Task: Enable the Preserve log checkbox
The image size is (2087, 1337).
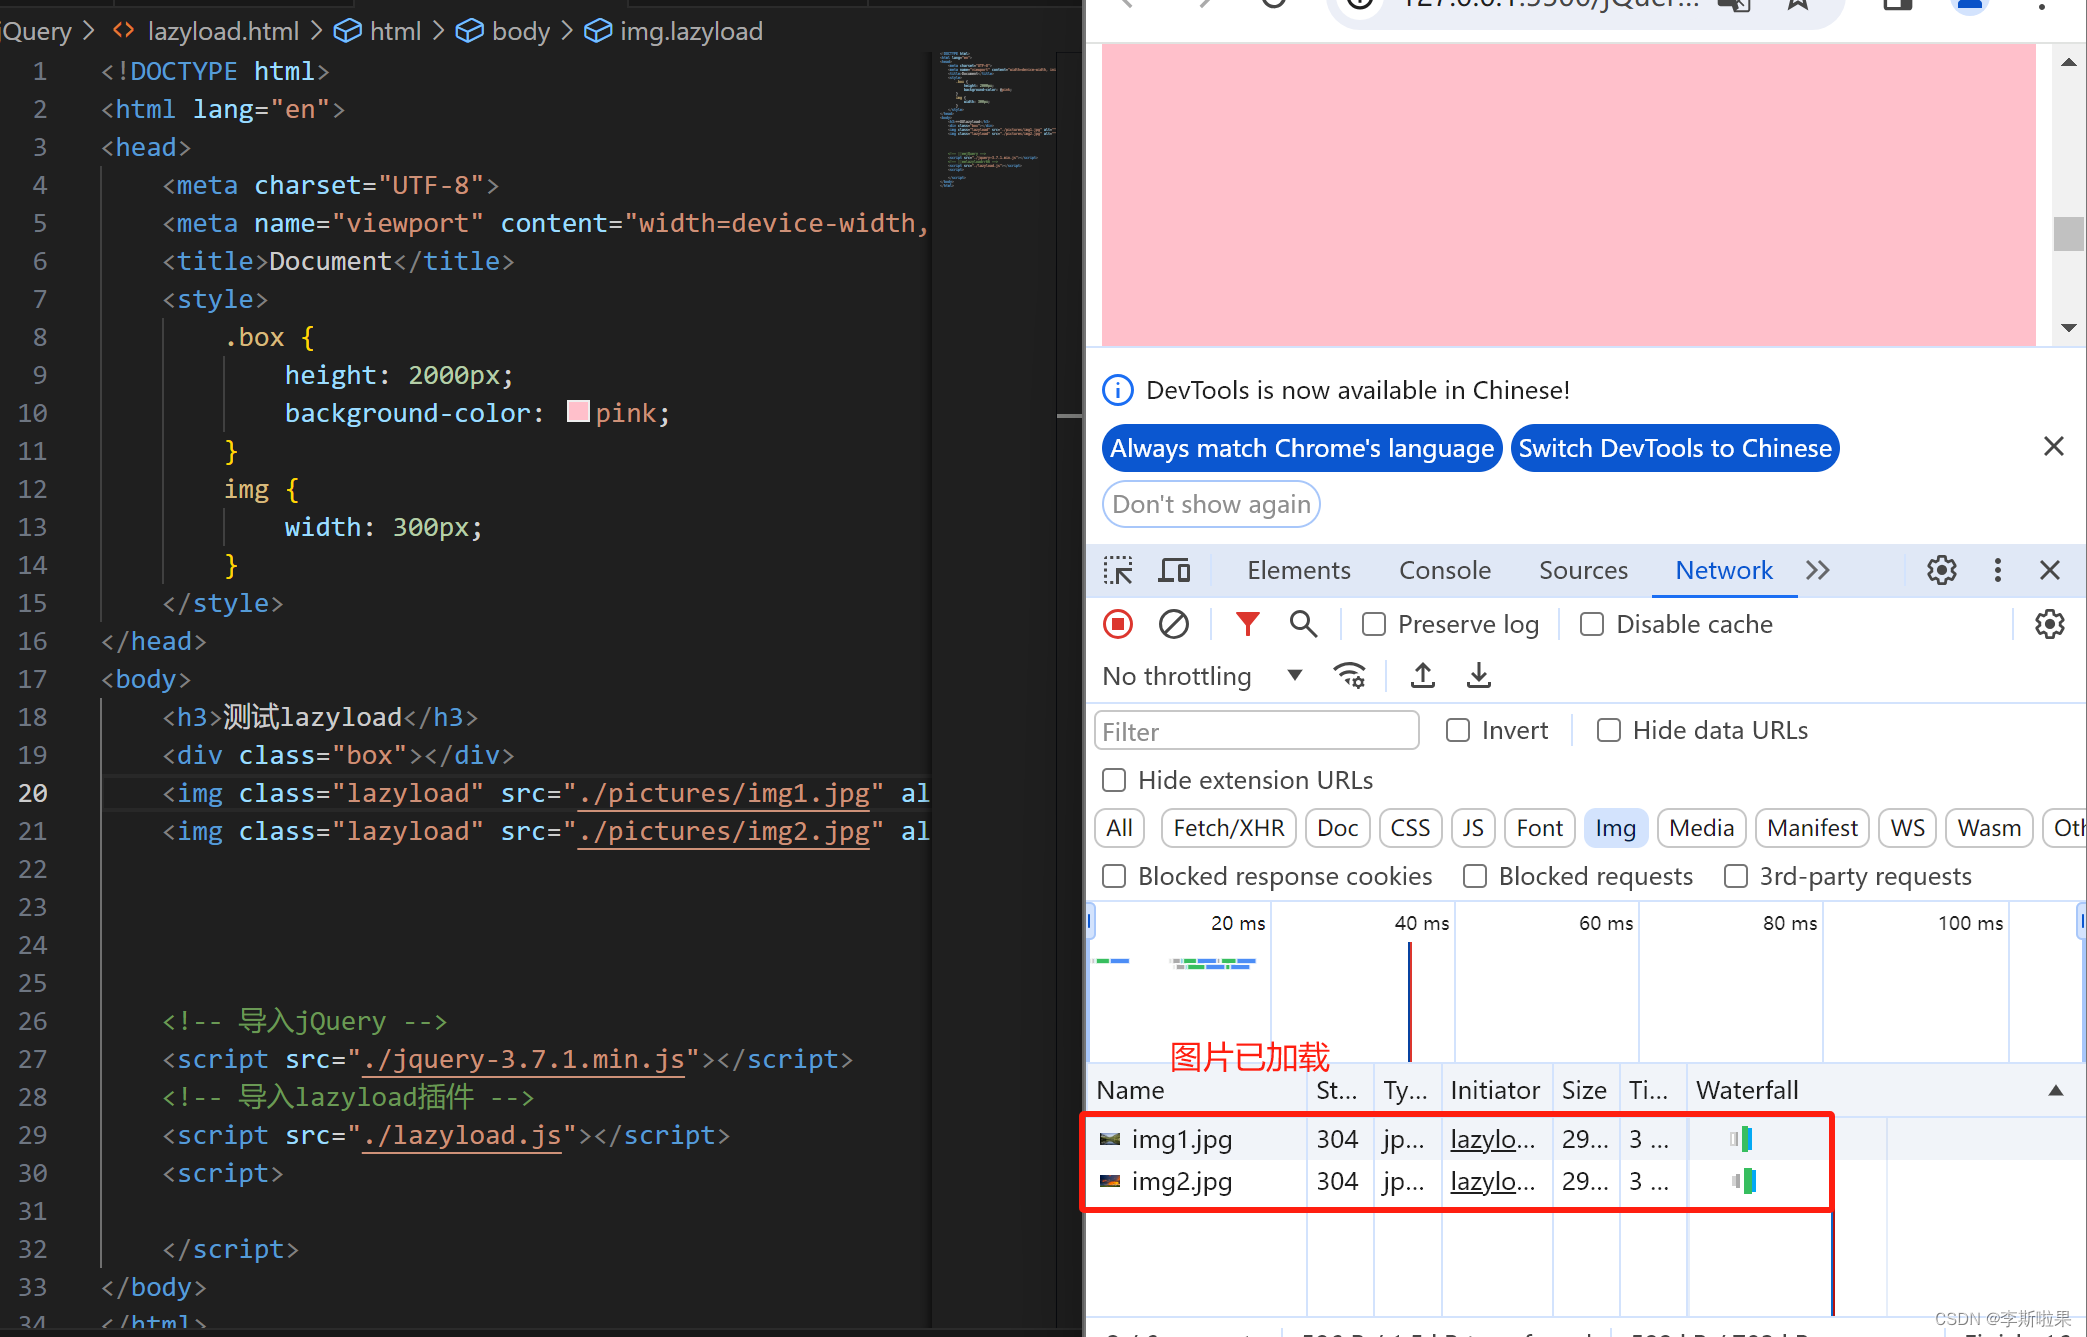Action: pyautogui.click(x=1374, y=624)
